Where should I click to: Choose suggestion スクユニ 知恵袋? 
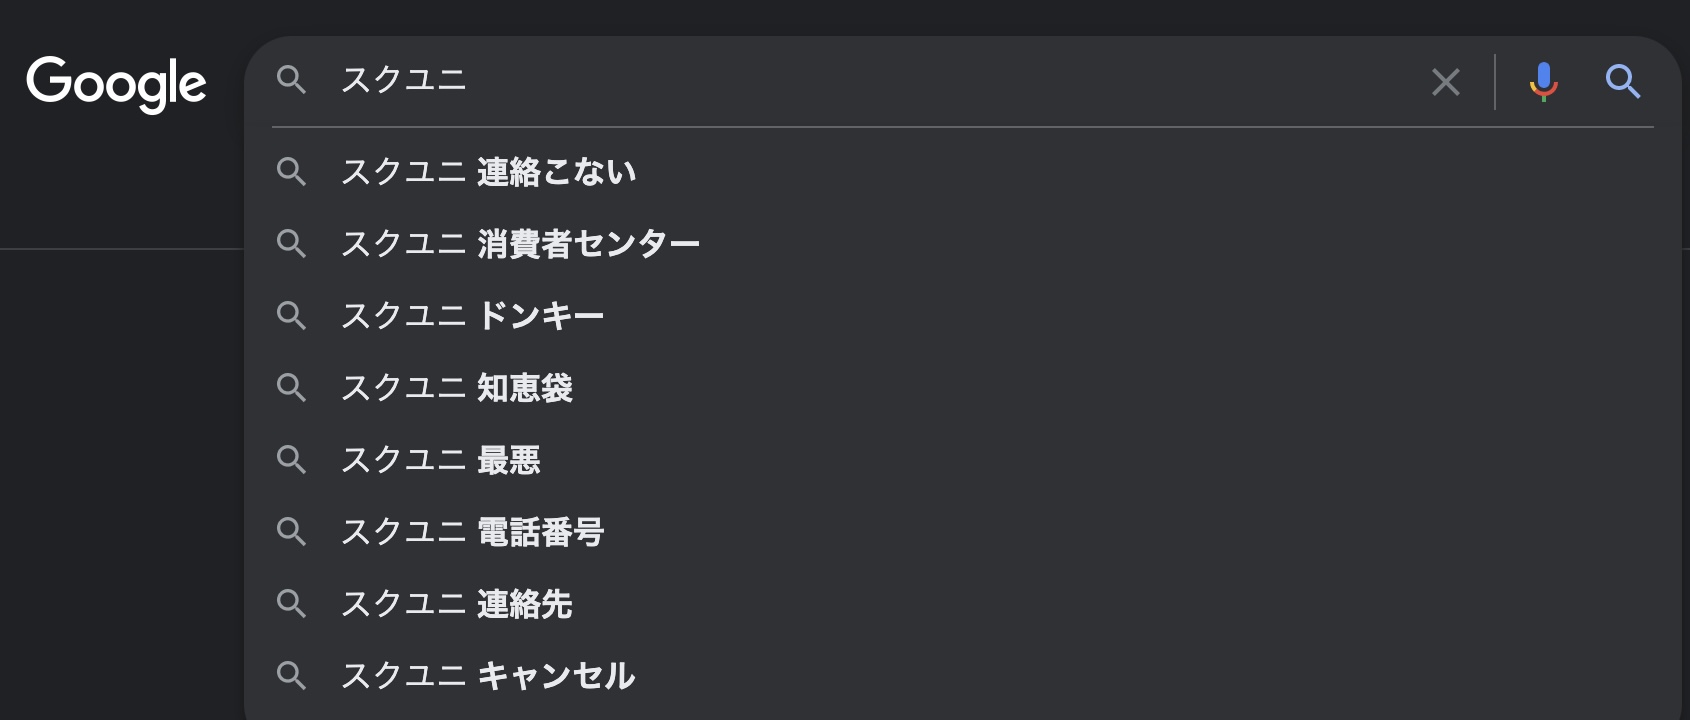(x=963, y=388)
